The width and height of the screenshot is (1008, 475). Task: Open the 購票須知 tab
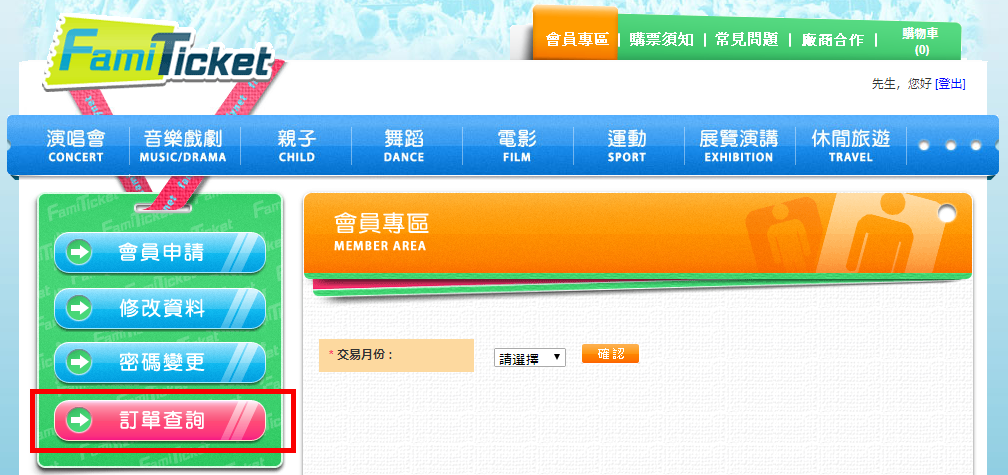tap(662, 39)
